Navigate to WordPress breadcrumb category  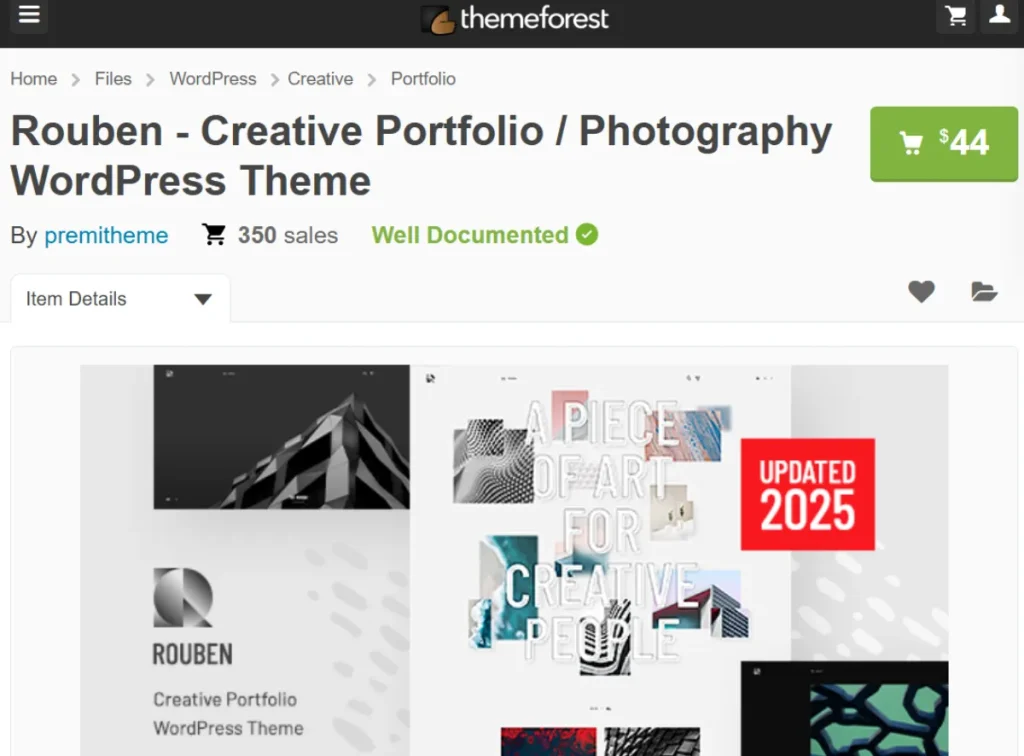pyautogui.click(x=213, y=79)
